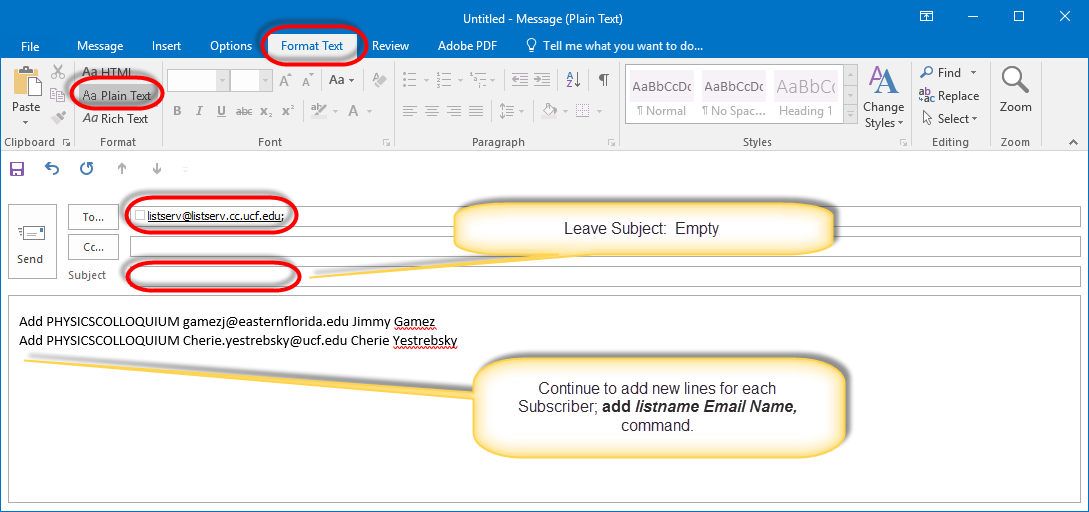Click the Redo arrow icon

[86, 168]
